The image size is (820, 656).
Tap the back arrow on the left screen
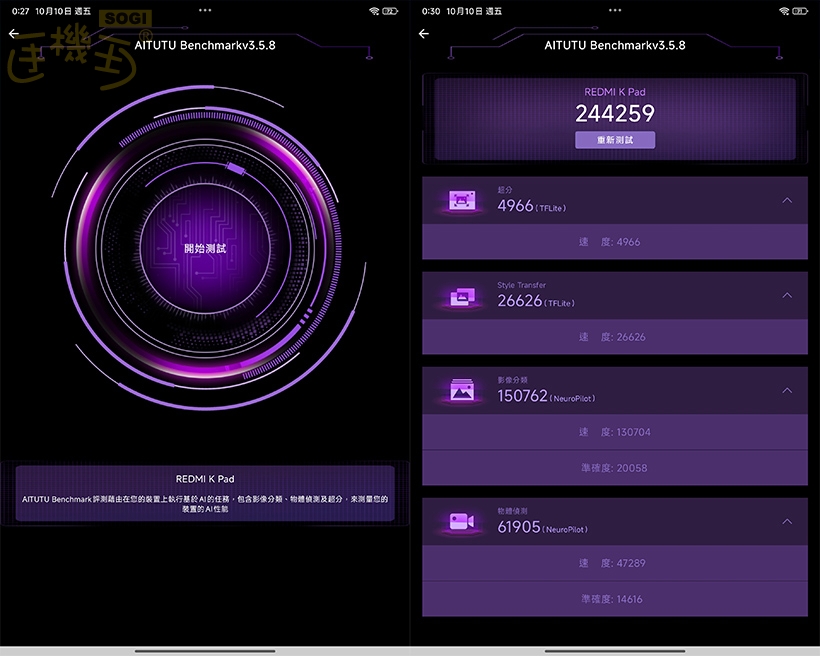pyautogui.click(x=14, y=34)
